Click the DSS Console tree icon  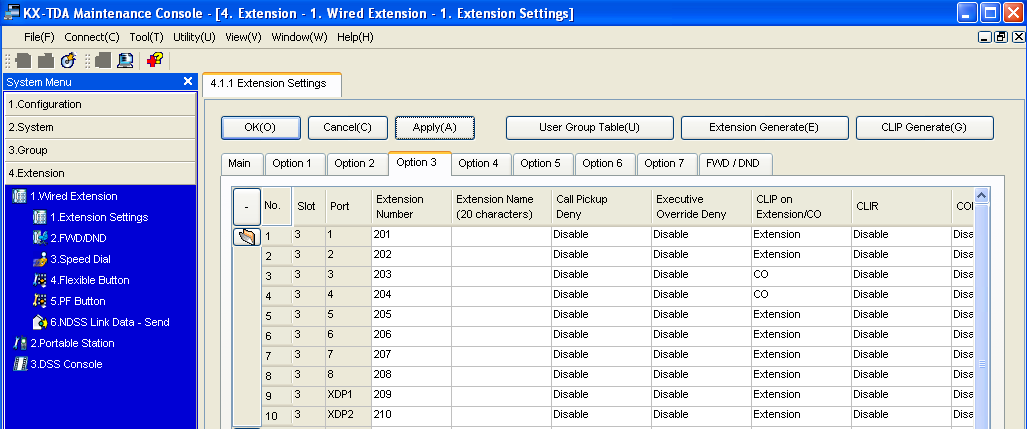pyautogui.click(x=20, y=364)
